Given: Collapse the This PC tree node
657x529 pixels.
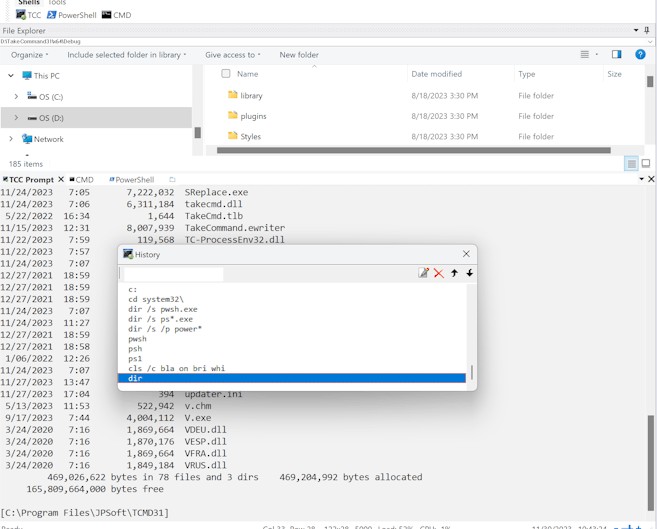Looking at the screenshot, I should tap(11, 76).
